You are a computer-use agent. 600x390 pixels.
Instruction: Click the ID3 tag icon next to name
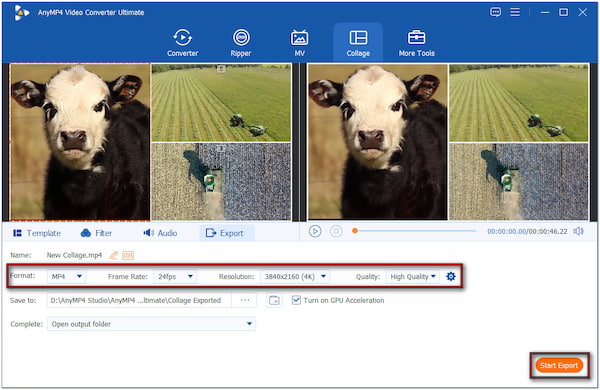point(128,255)
